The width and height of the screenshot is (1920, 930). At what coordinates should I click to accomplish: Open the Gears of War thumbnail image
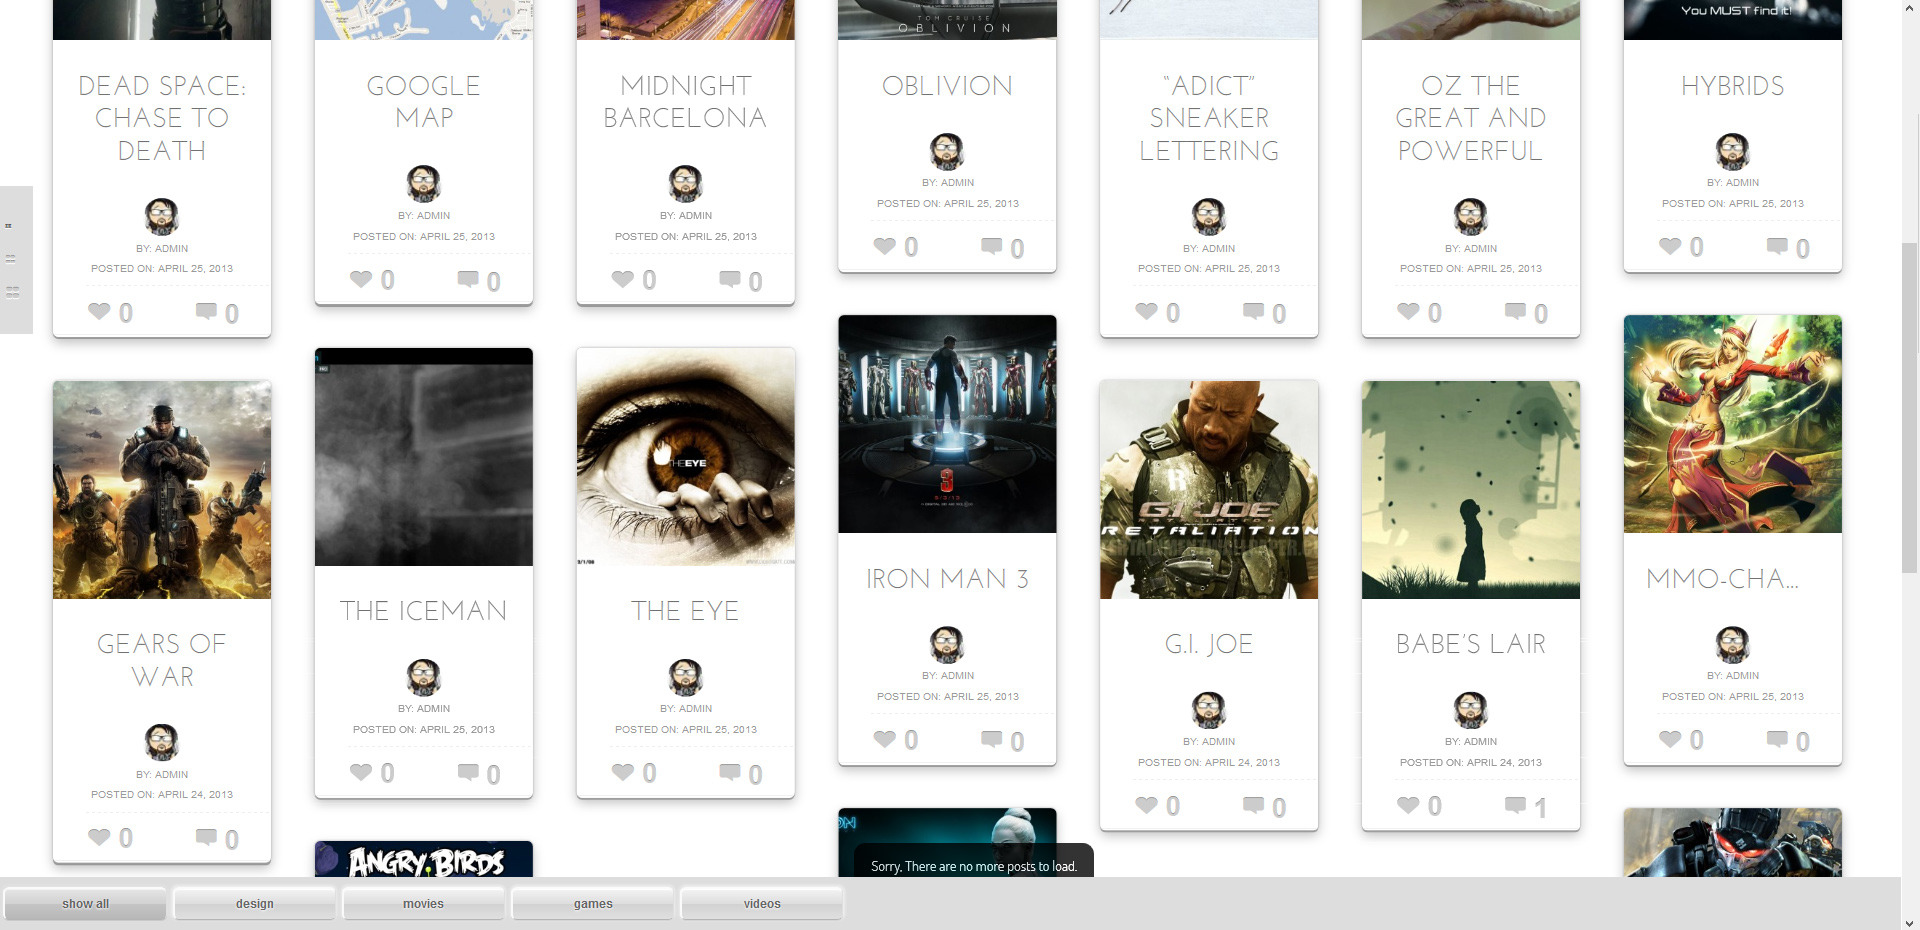[162, 490]
